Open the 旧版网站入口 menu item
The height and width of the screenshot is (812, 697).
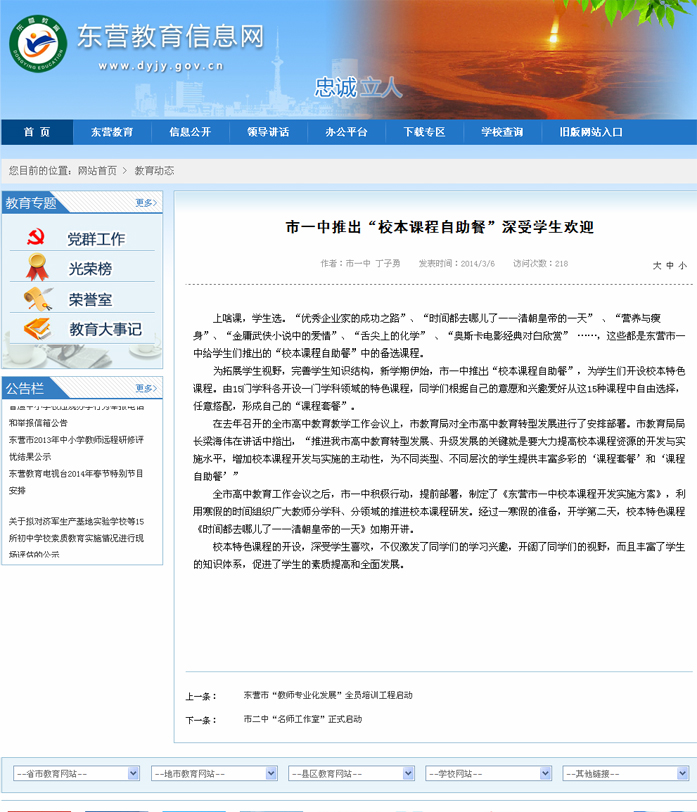pyautogui.click(x=591, y=132)
